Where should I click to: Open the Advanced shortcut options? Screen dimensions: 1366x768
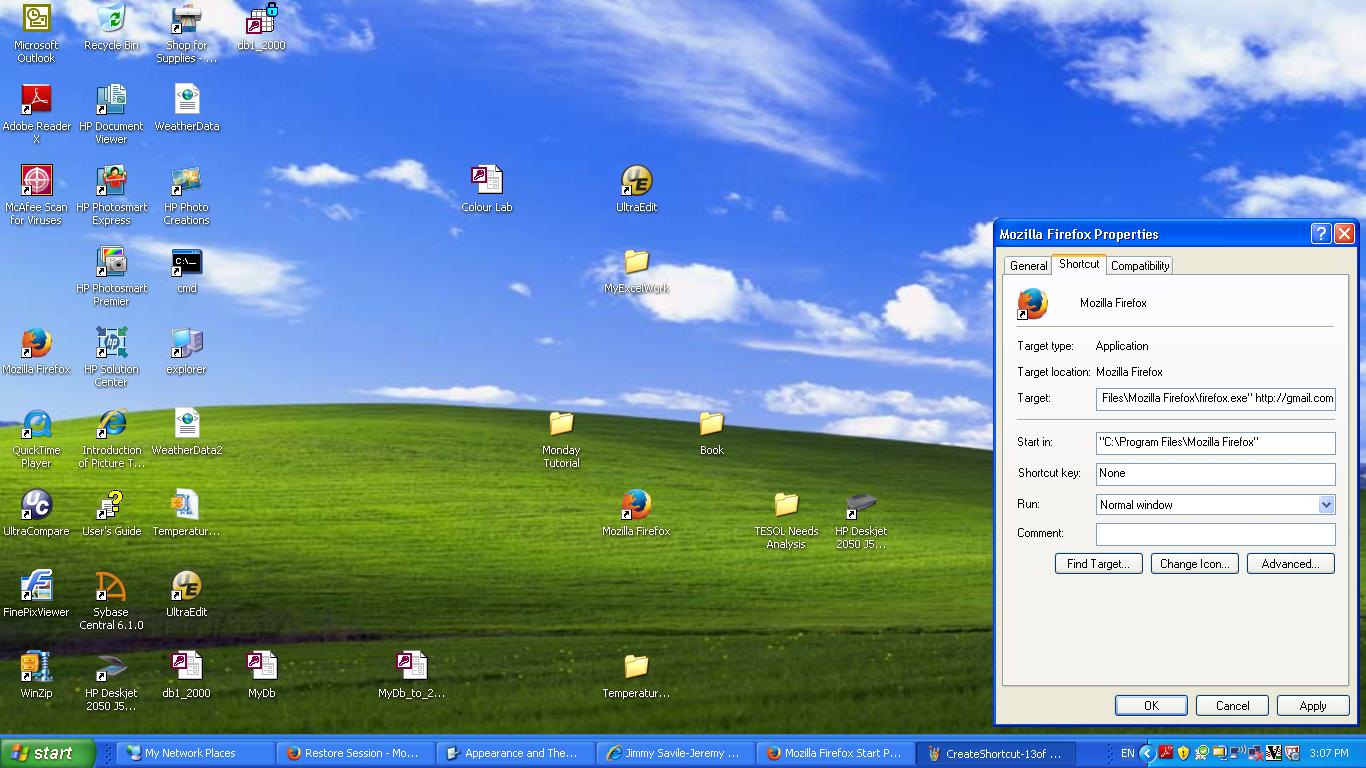coord(1290,564)
